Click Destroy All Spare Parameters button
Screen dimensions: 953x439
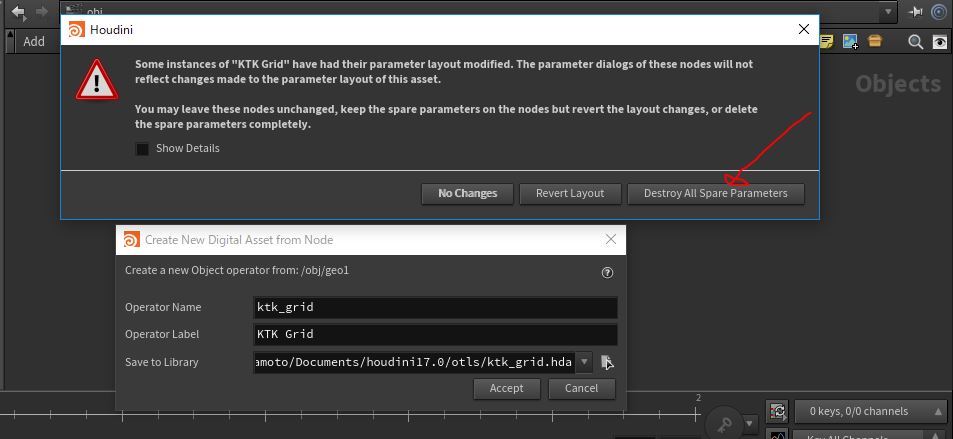716,193
